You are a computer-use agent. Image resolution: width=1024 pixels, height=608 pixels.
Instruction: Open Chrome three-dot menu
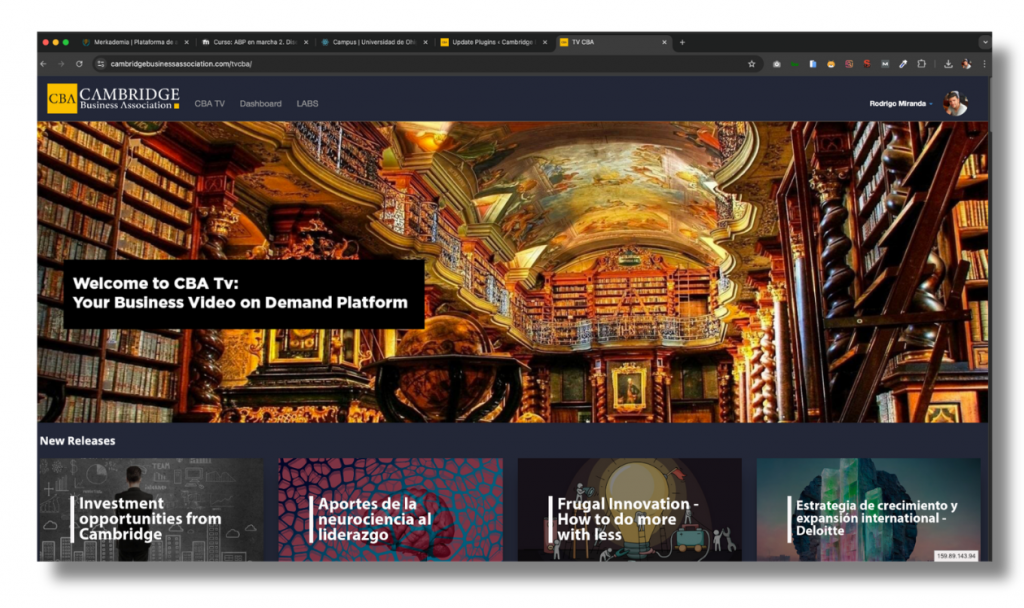point(984,64)
